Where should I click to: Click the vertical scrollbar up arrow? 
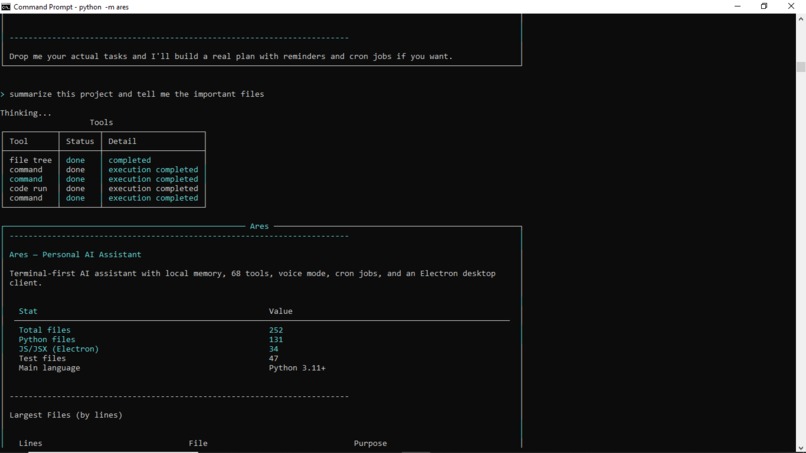point(801,19)
